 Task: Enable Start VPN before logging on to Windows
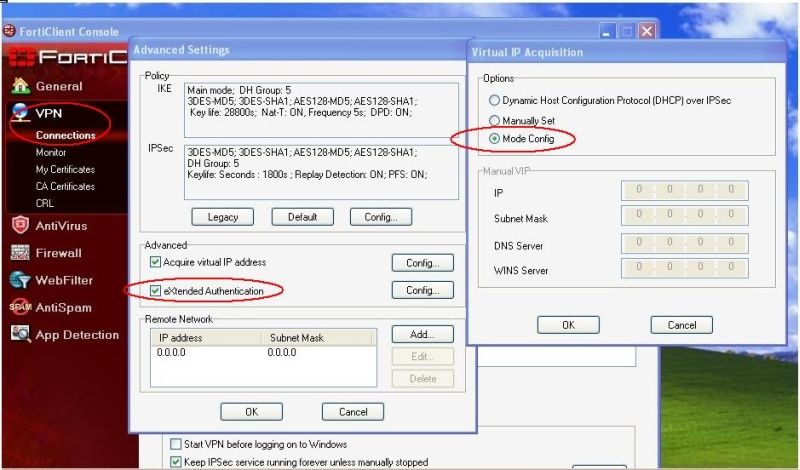[x=176, y=444]
